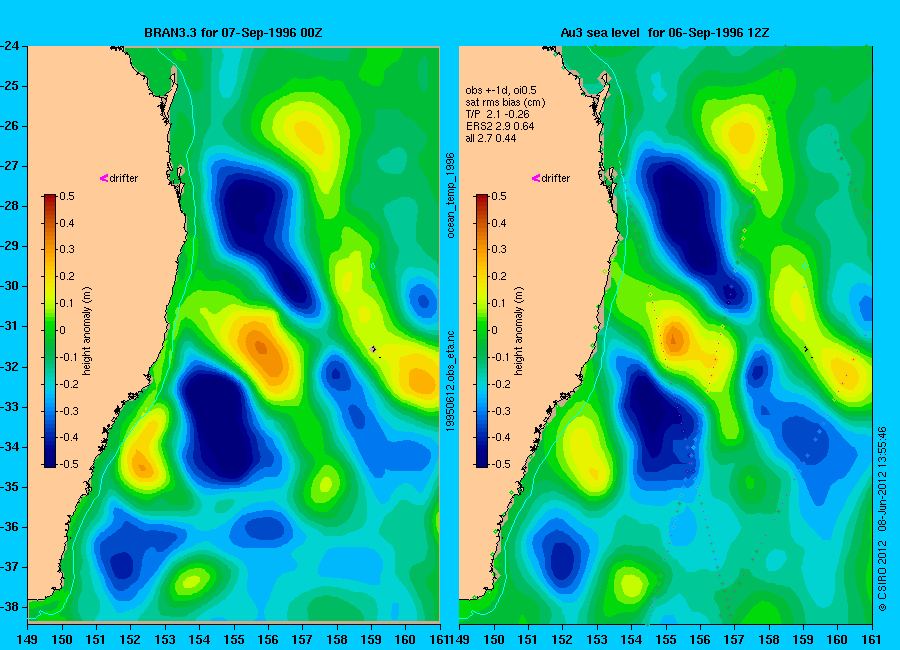Select the "ERS2 2.9 0.64" statistics line
The height and width of the screenshot is (650, 900).
(499, 126)
